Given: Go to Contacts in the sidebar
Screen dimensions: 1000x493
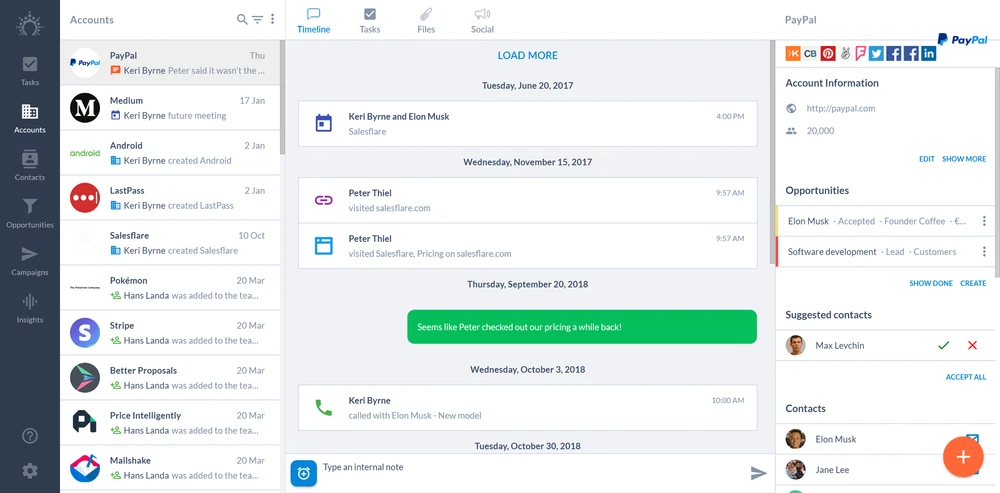Looking at the screenshot, I should pyautogui.click(x=29, y=166).
